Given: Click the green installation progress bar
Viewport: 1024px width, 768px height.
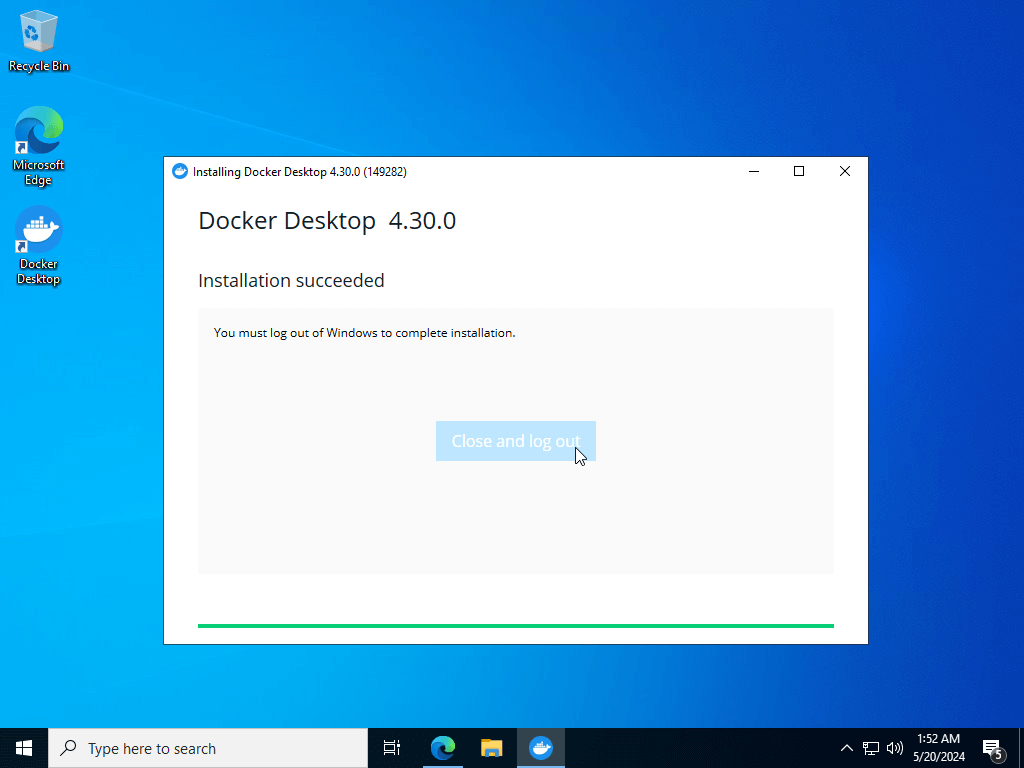Looking at the screenshot, I should tap(515, 626).
